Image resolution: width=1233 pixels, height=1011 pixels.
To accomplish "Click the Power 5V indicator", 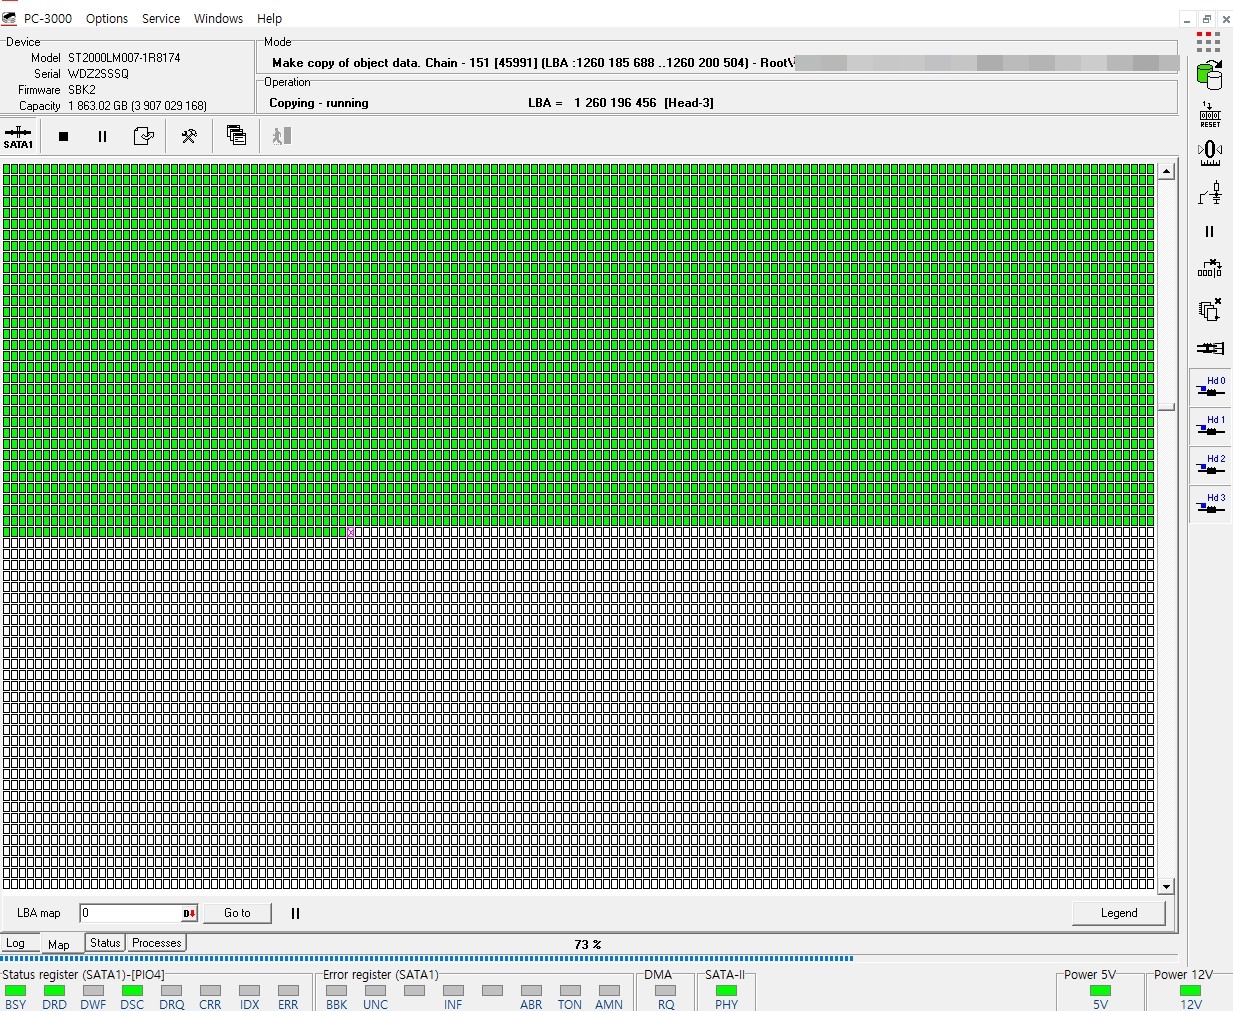I will tap(1100, 991).
